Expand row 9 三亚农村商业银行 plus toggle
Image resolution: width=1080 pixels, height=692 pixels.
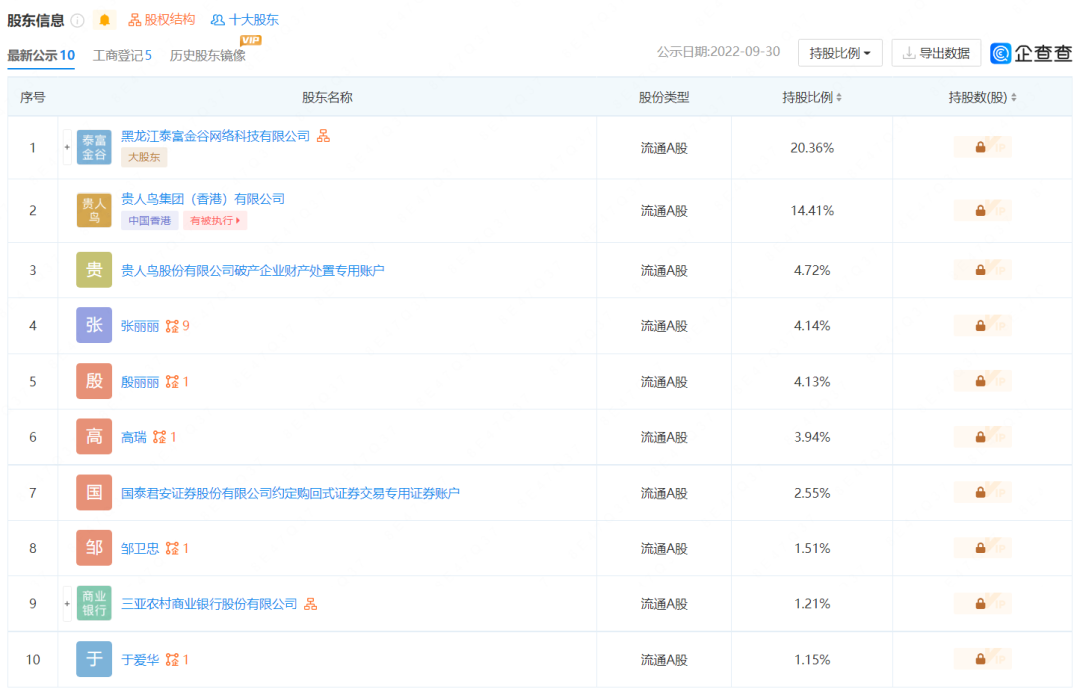[67, 604]
